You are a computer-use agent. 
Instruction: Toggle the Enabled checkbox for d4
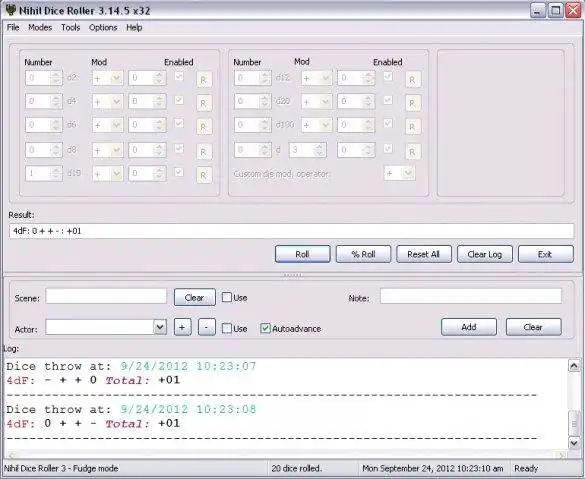[179, 100]
